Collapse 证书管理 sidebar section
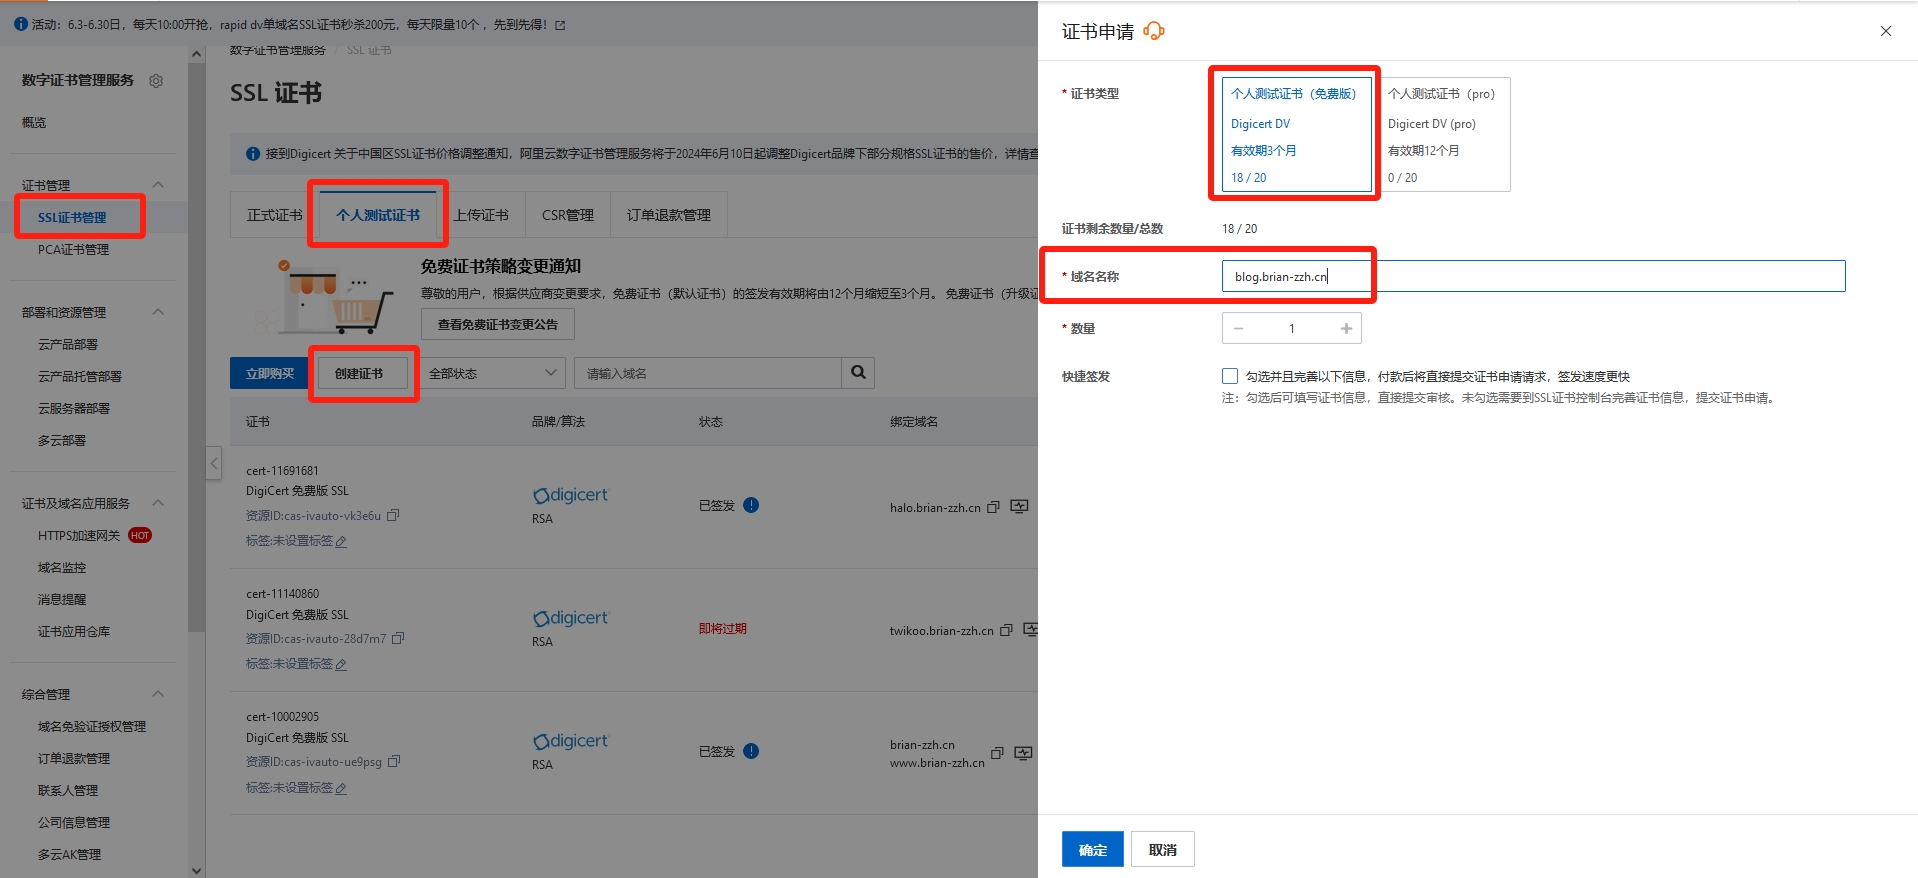 [x=158, y=185]
